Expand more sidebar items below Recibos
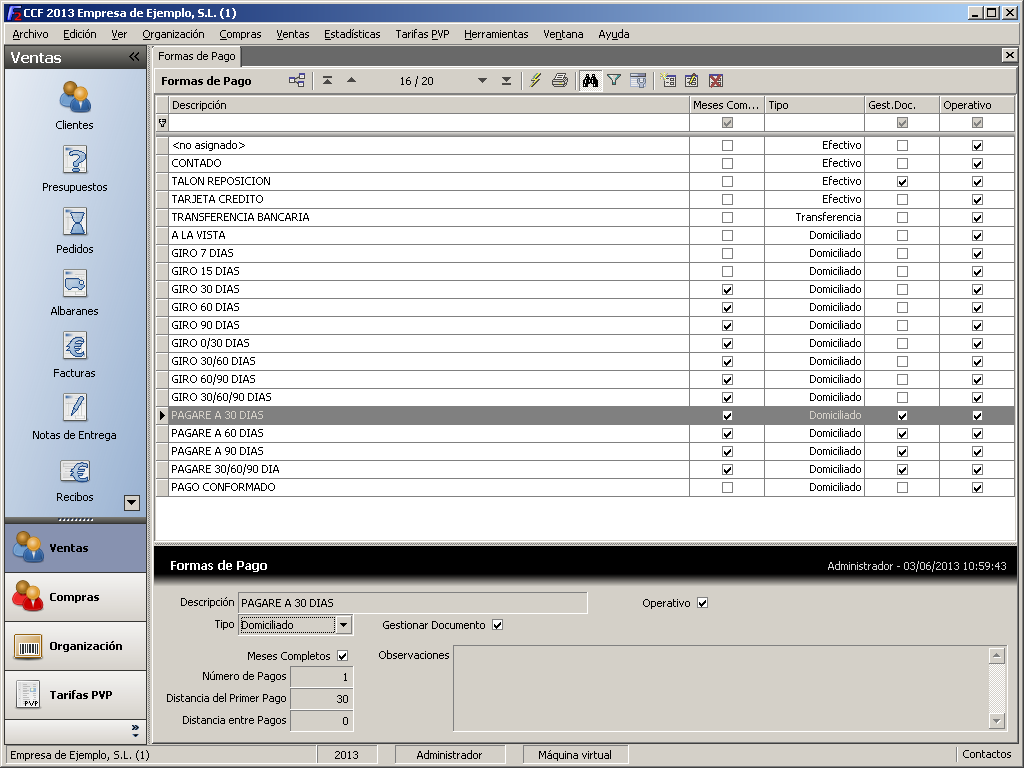The image size is (1024, 768). [x=132, y=502]
